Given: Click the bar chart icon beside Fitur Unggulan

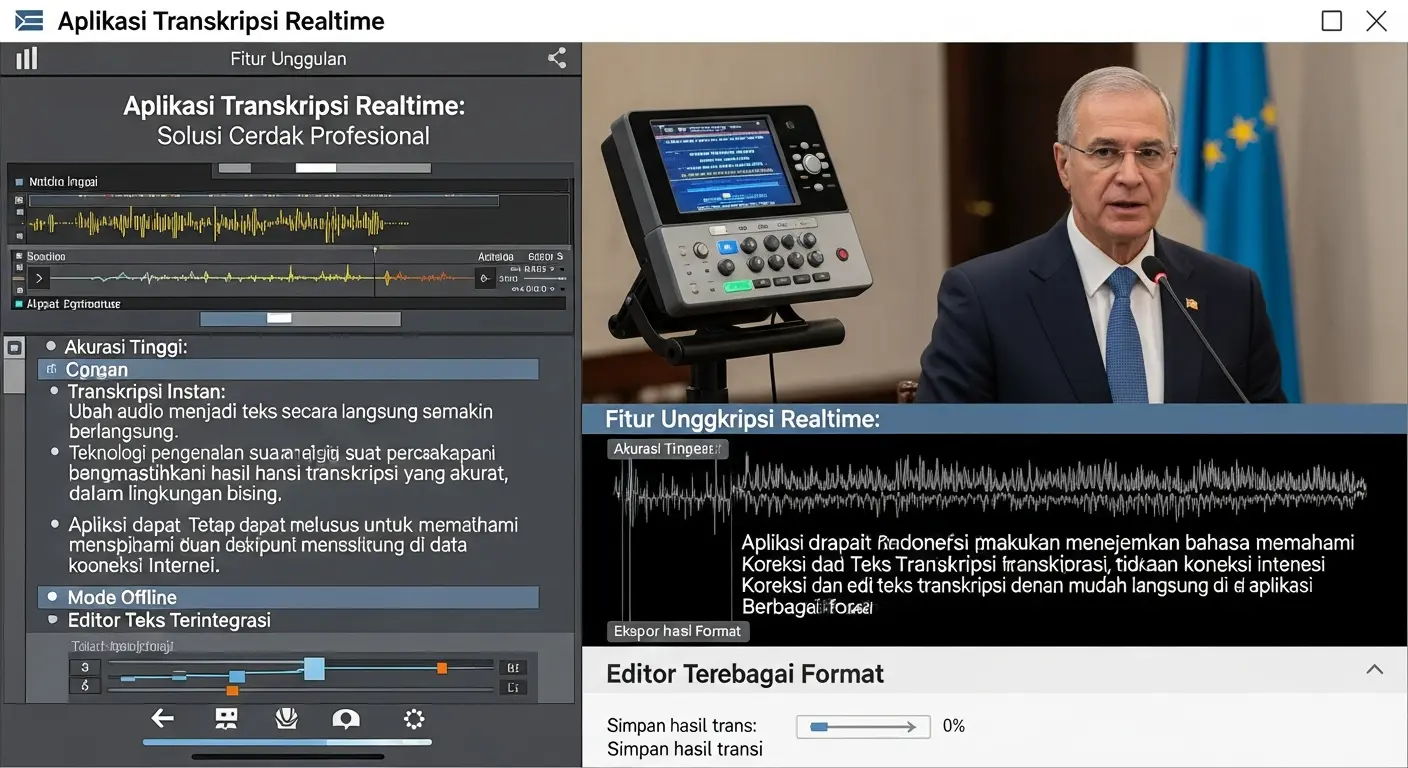Looking at the screenshot, I should pos(27,58).
